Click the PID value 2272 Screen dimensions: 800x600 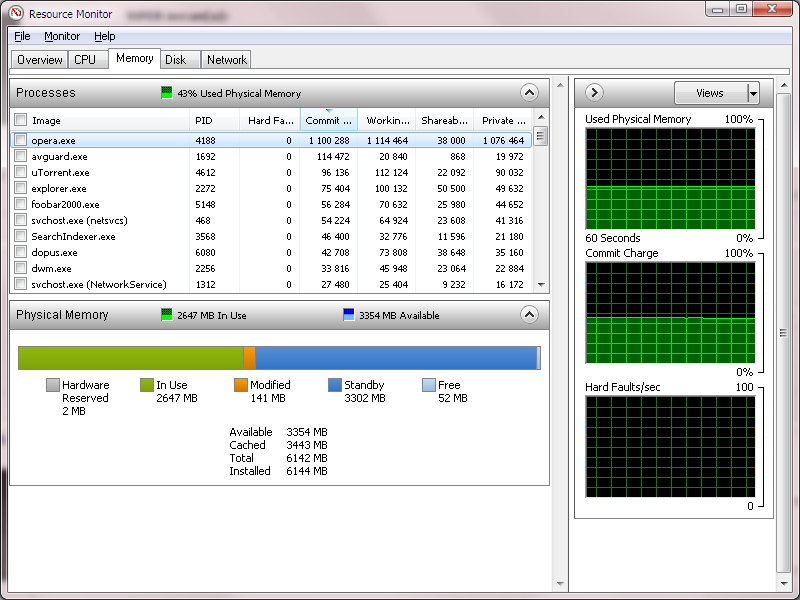(205, 188)
